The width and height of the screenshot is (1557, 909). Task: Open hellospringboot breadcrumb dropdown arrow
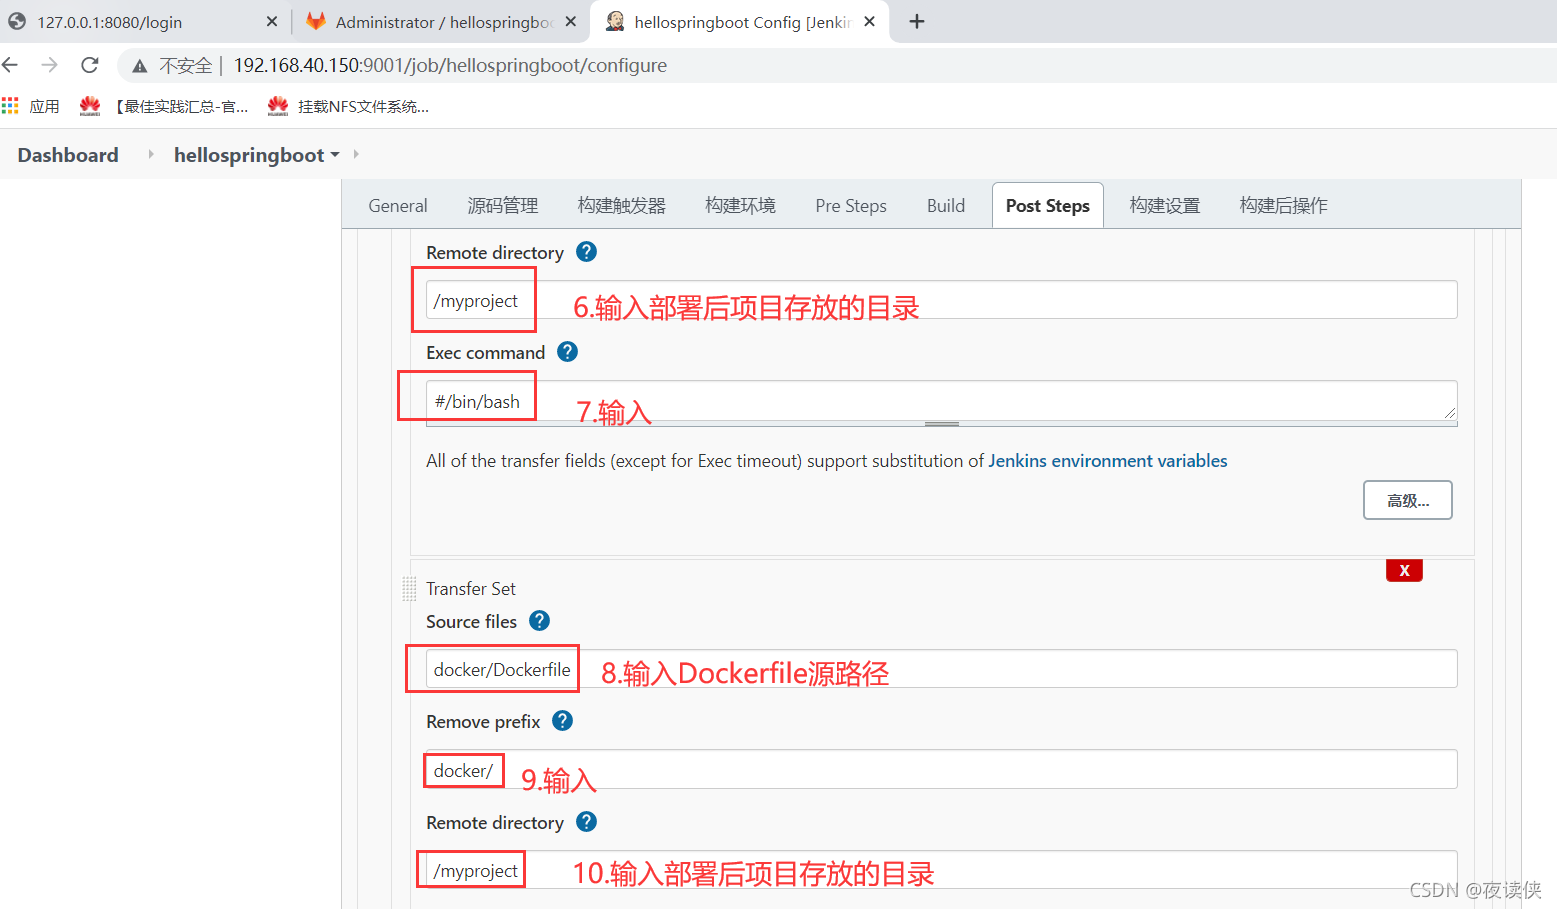[335, 155]
